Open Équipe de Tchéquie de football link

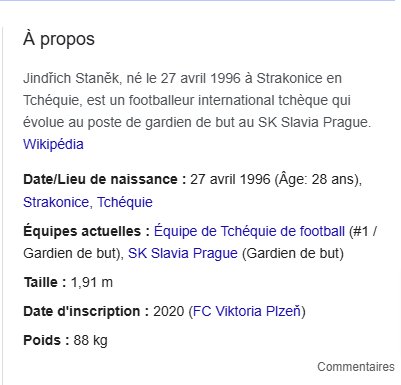point(249,231)
